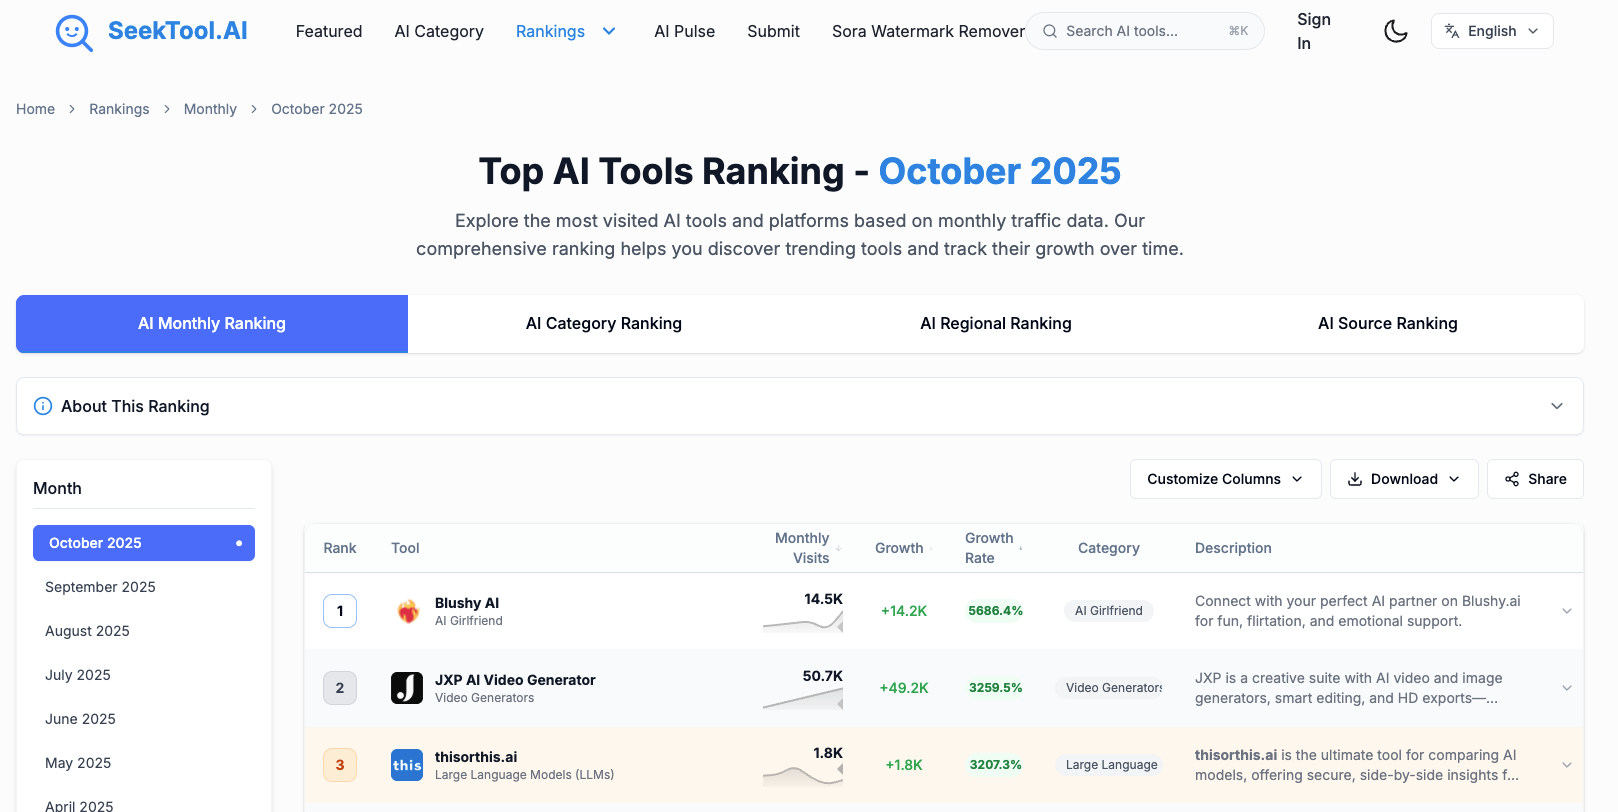Click the rank 3 badge
The image size is (1618, 812).
[340, 765]
